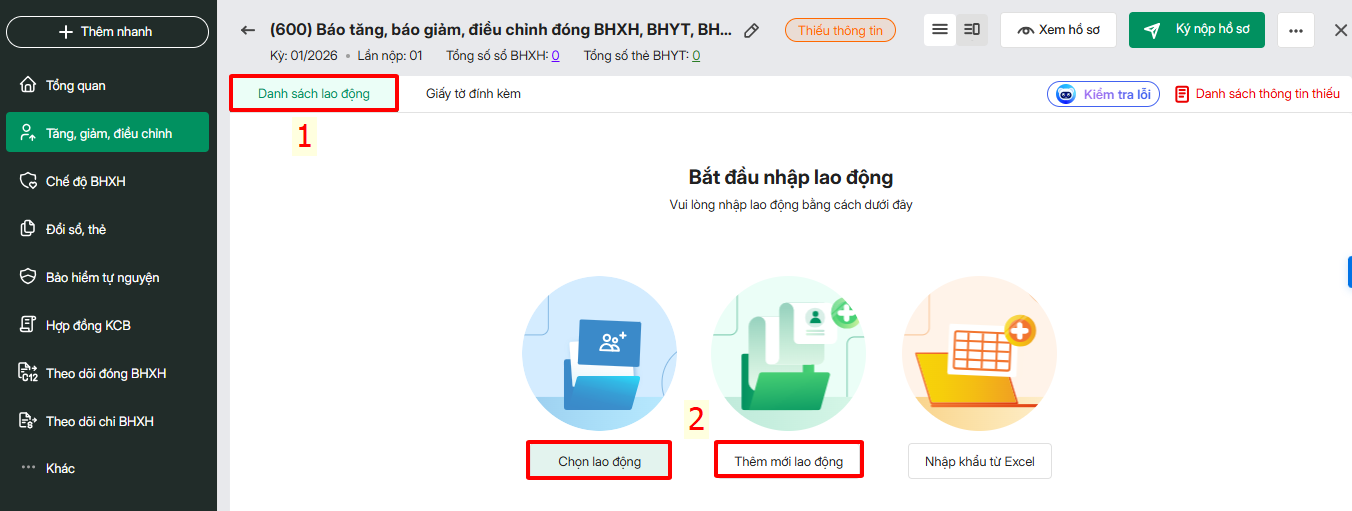Switch to the list view layout
This screenshot has height=511, width=1352.
pyautogui.click(x=940, y=30)
